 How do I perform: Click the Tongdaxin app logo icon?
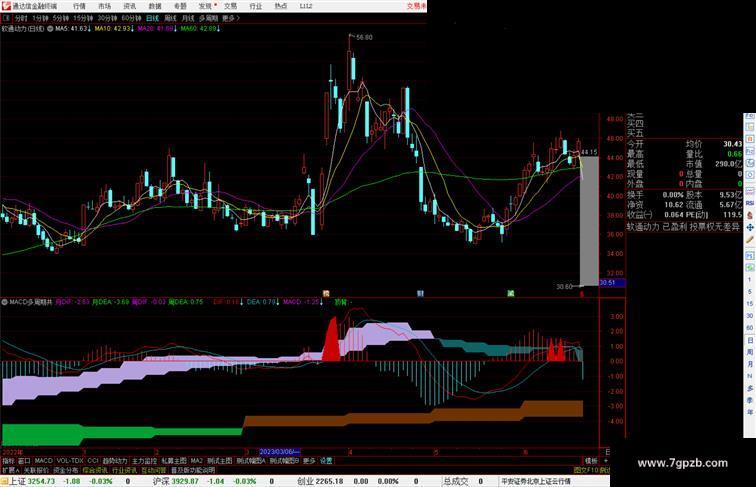point(6,6)
